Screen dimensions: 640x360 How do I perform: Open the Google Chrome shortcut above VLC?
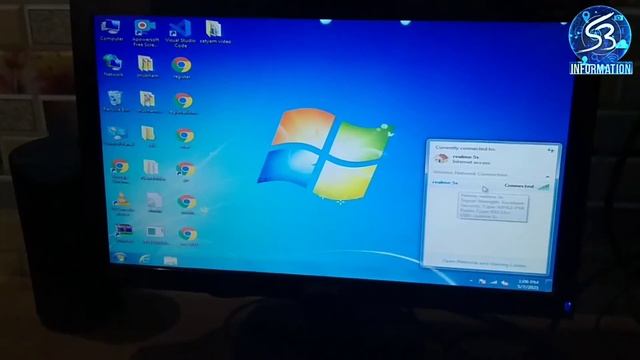[x=120, y=172]
